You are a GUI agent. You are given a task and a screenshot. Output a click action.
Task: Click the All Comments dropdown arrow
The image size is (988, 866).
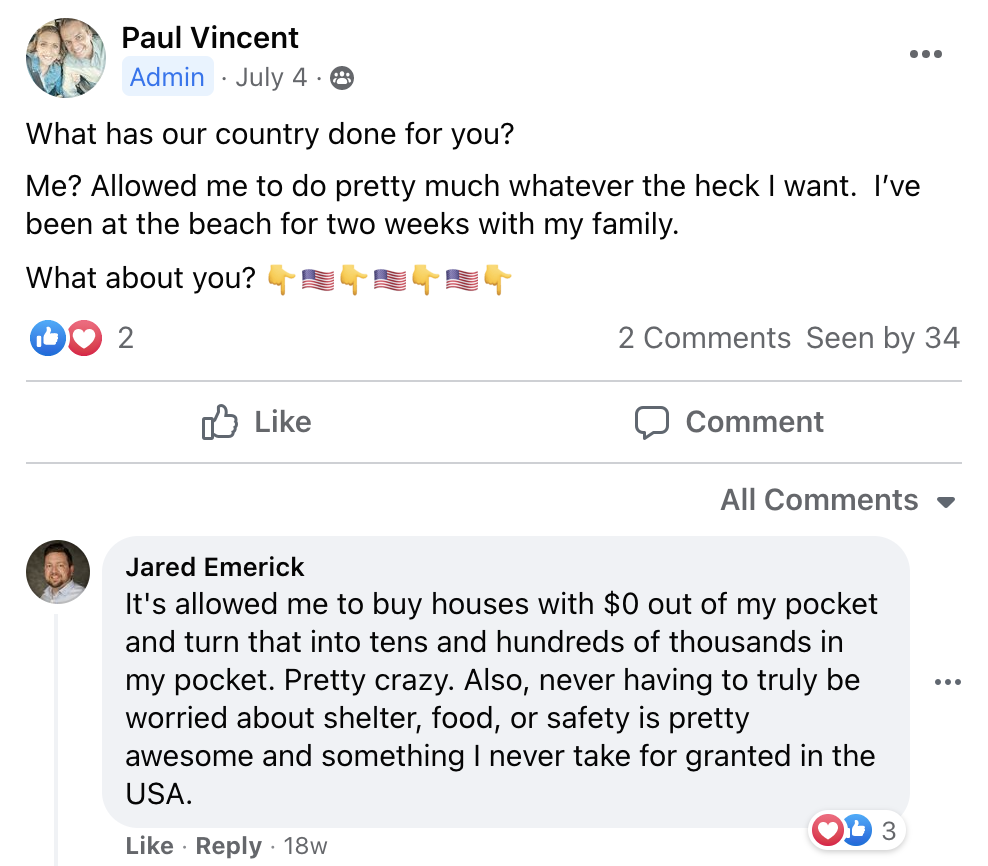tap(946, 502)
